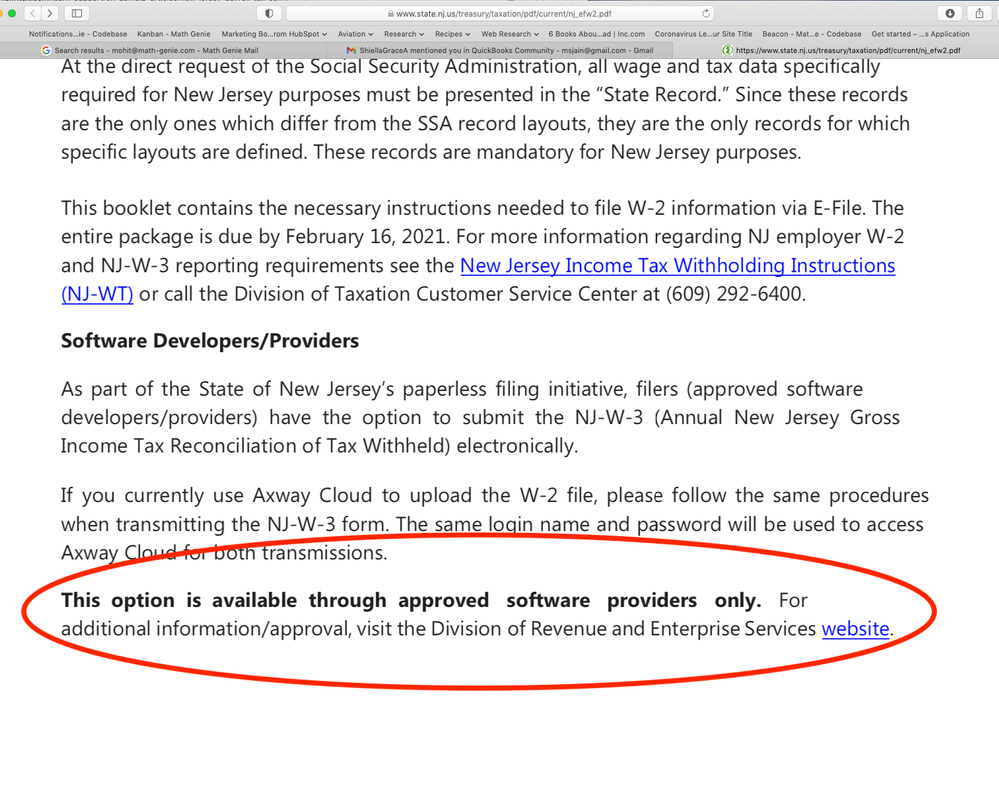This screenshot has width=999, height=798.
Task: Open the New Jersey Income Tax Withholding Instructions link
Action: pyautogui.click(x=678, y=266)
